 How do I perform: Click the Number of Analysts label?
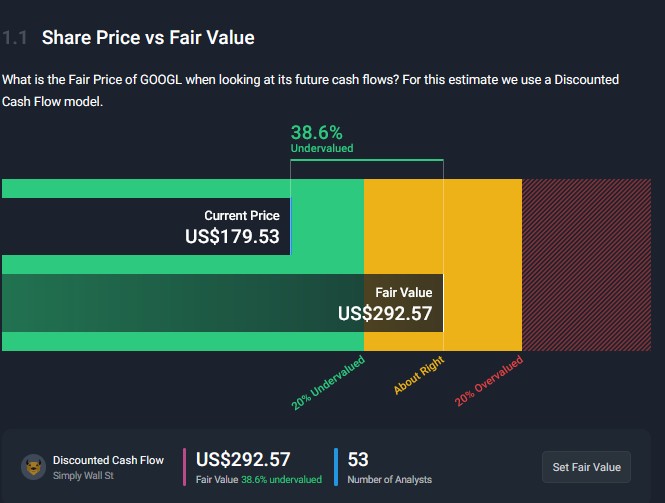click(389, 480)
